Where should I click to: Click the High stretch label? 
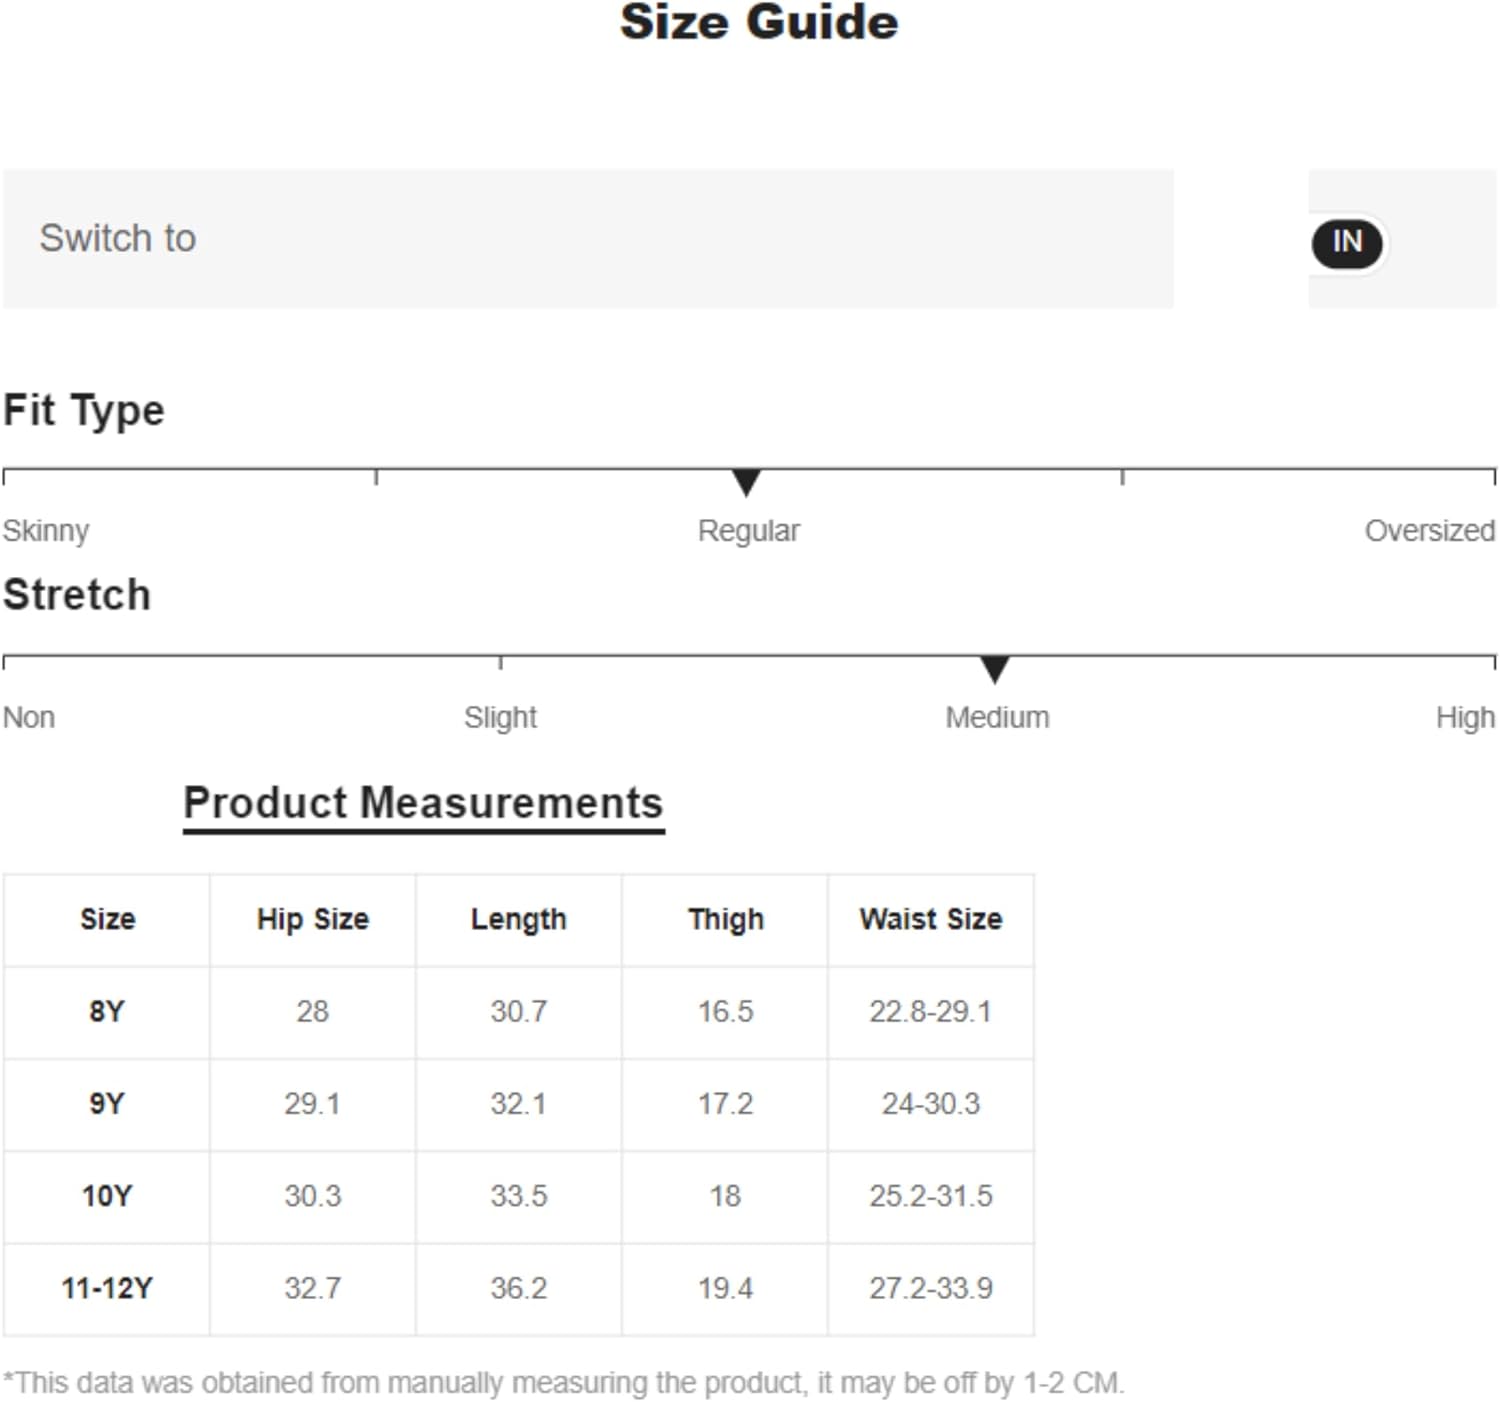point(1465,717)
